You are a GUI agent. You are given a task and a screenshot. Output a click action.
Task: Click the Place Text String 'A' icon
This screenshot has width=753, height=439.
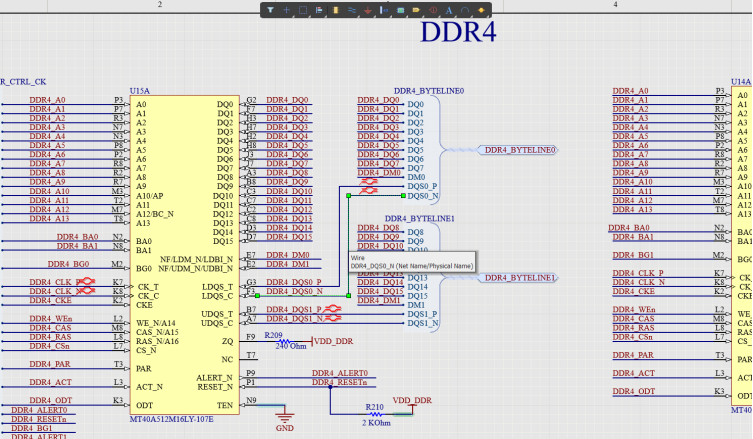[x=449, y=10]
